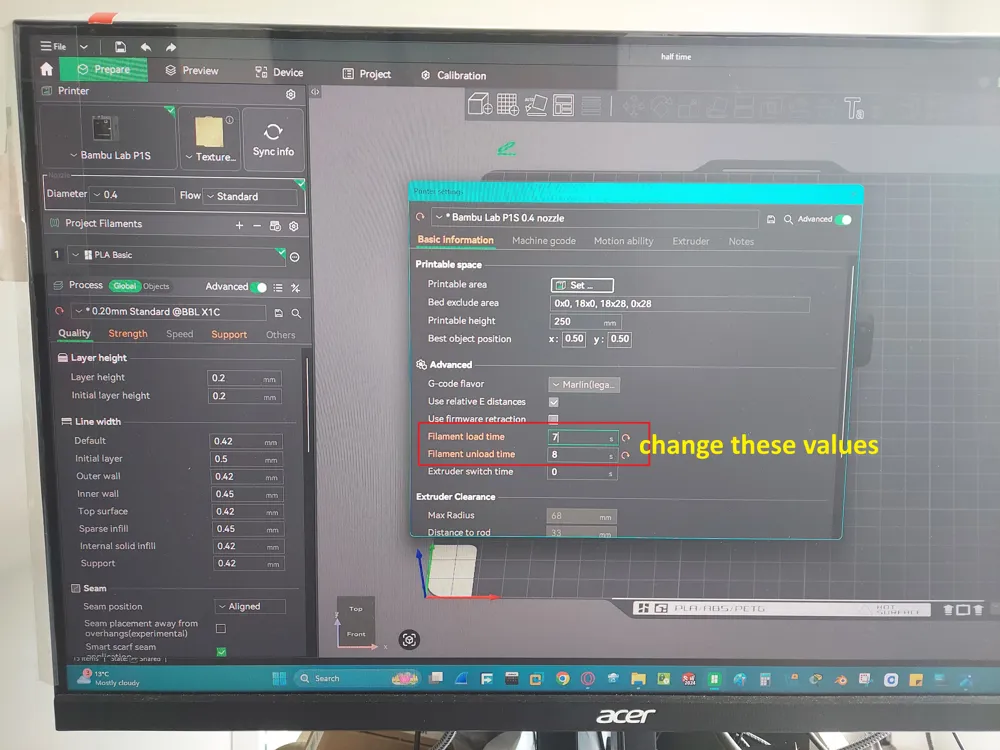This screenshot has height=750, width=1000.
Task: Open the G-code flavor dropdown
Action: [x=584, y=385]
